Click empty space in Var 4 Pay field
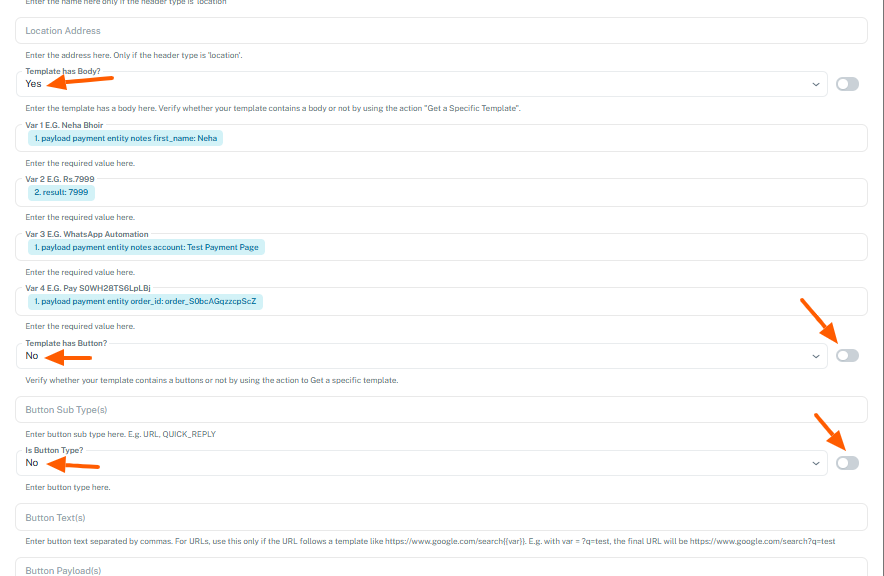 560,300
